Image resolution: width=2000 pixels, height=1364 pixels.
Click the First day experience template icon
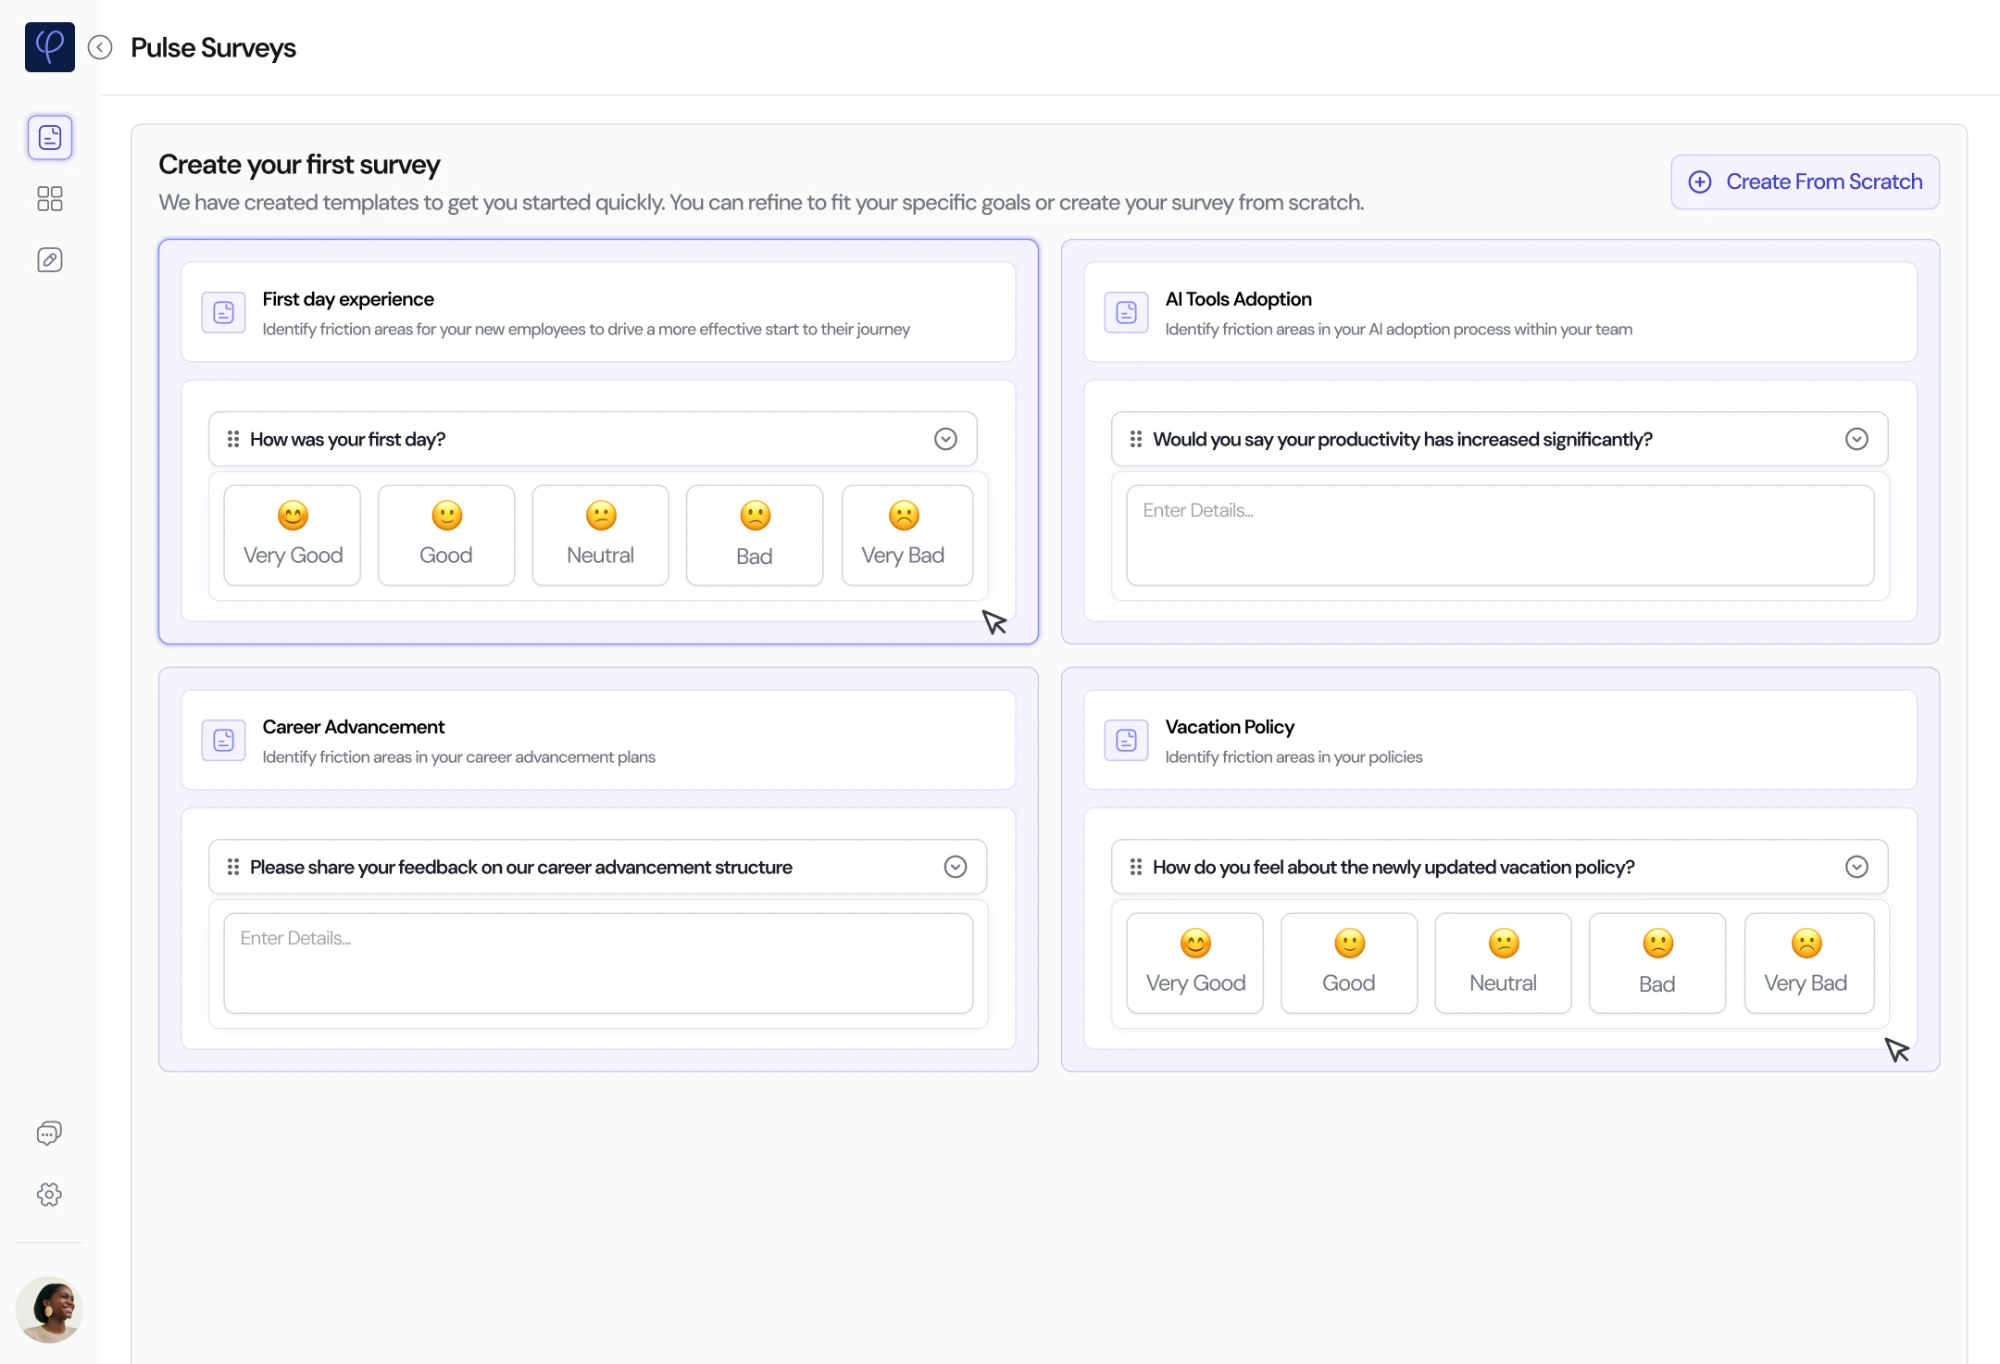coord(223,312)
